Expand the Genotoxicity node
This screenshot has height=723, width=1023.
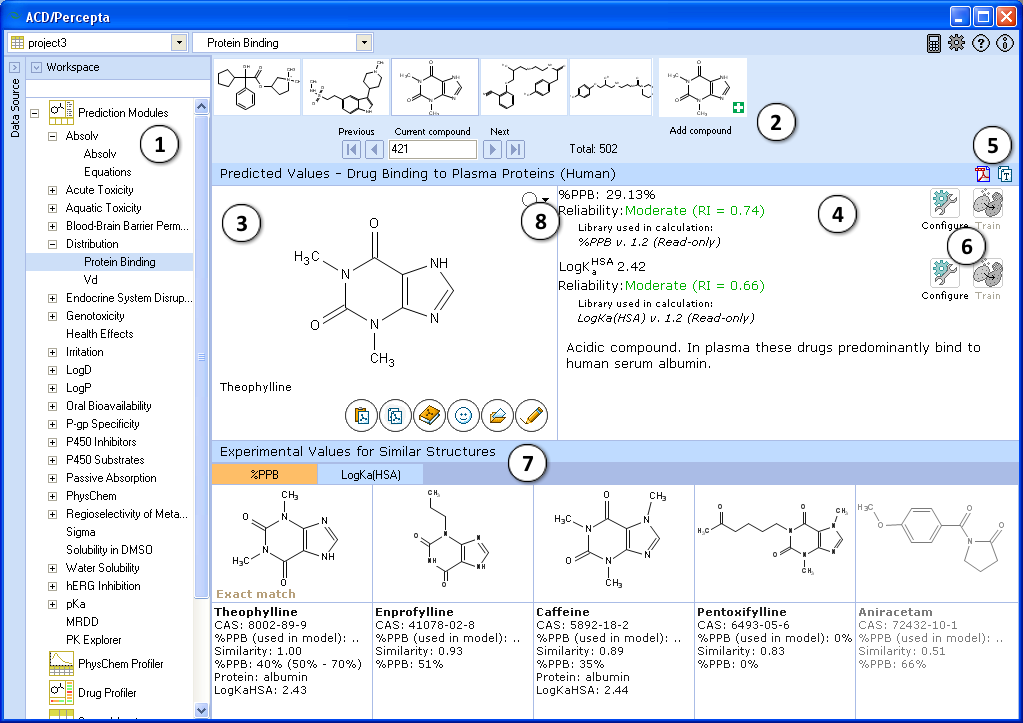[x=52, y=316]
